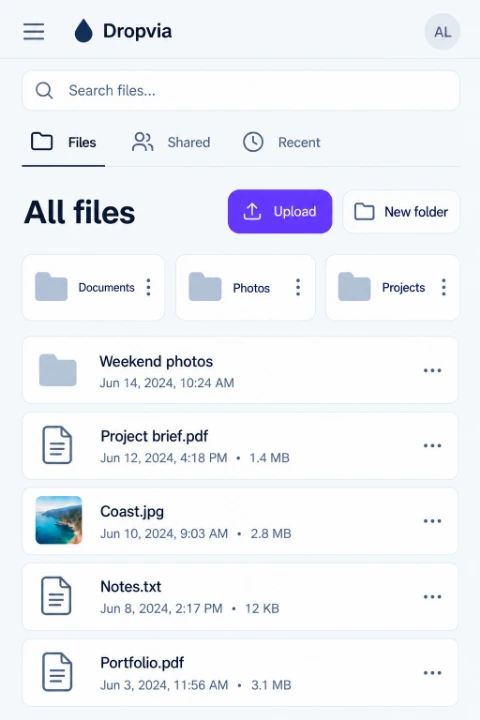The width and height of the screenshot is (480, 720).
Task: Click the Dropvia brand name
Action: (137, 31)
